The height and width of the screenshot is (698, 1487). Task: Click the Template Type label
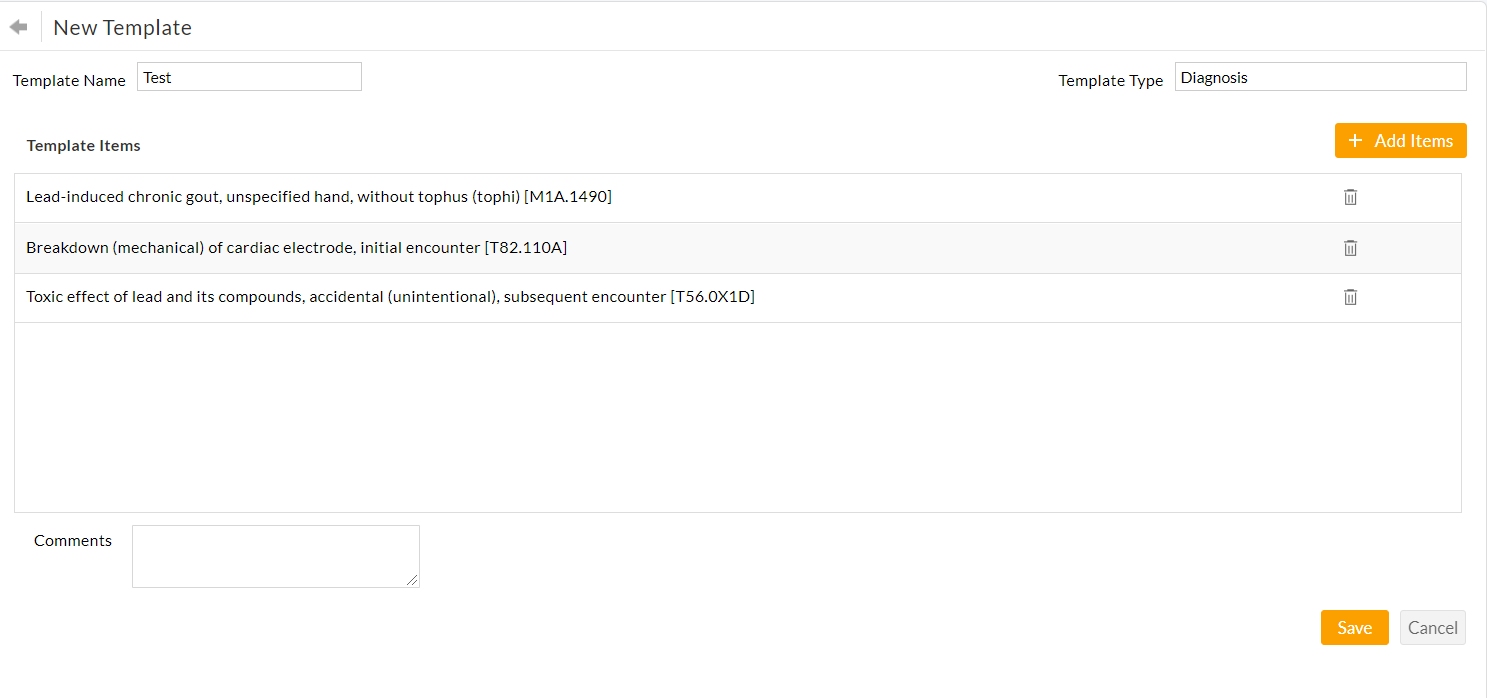[1110, 81]
